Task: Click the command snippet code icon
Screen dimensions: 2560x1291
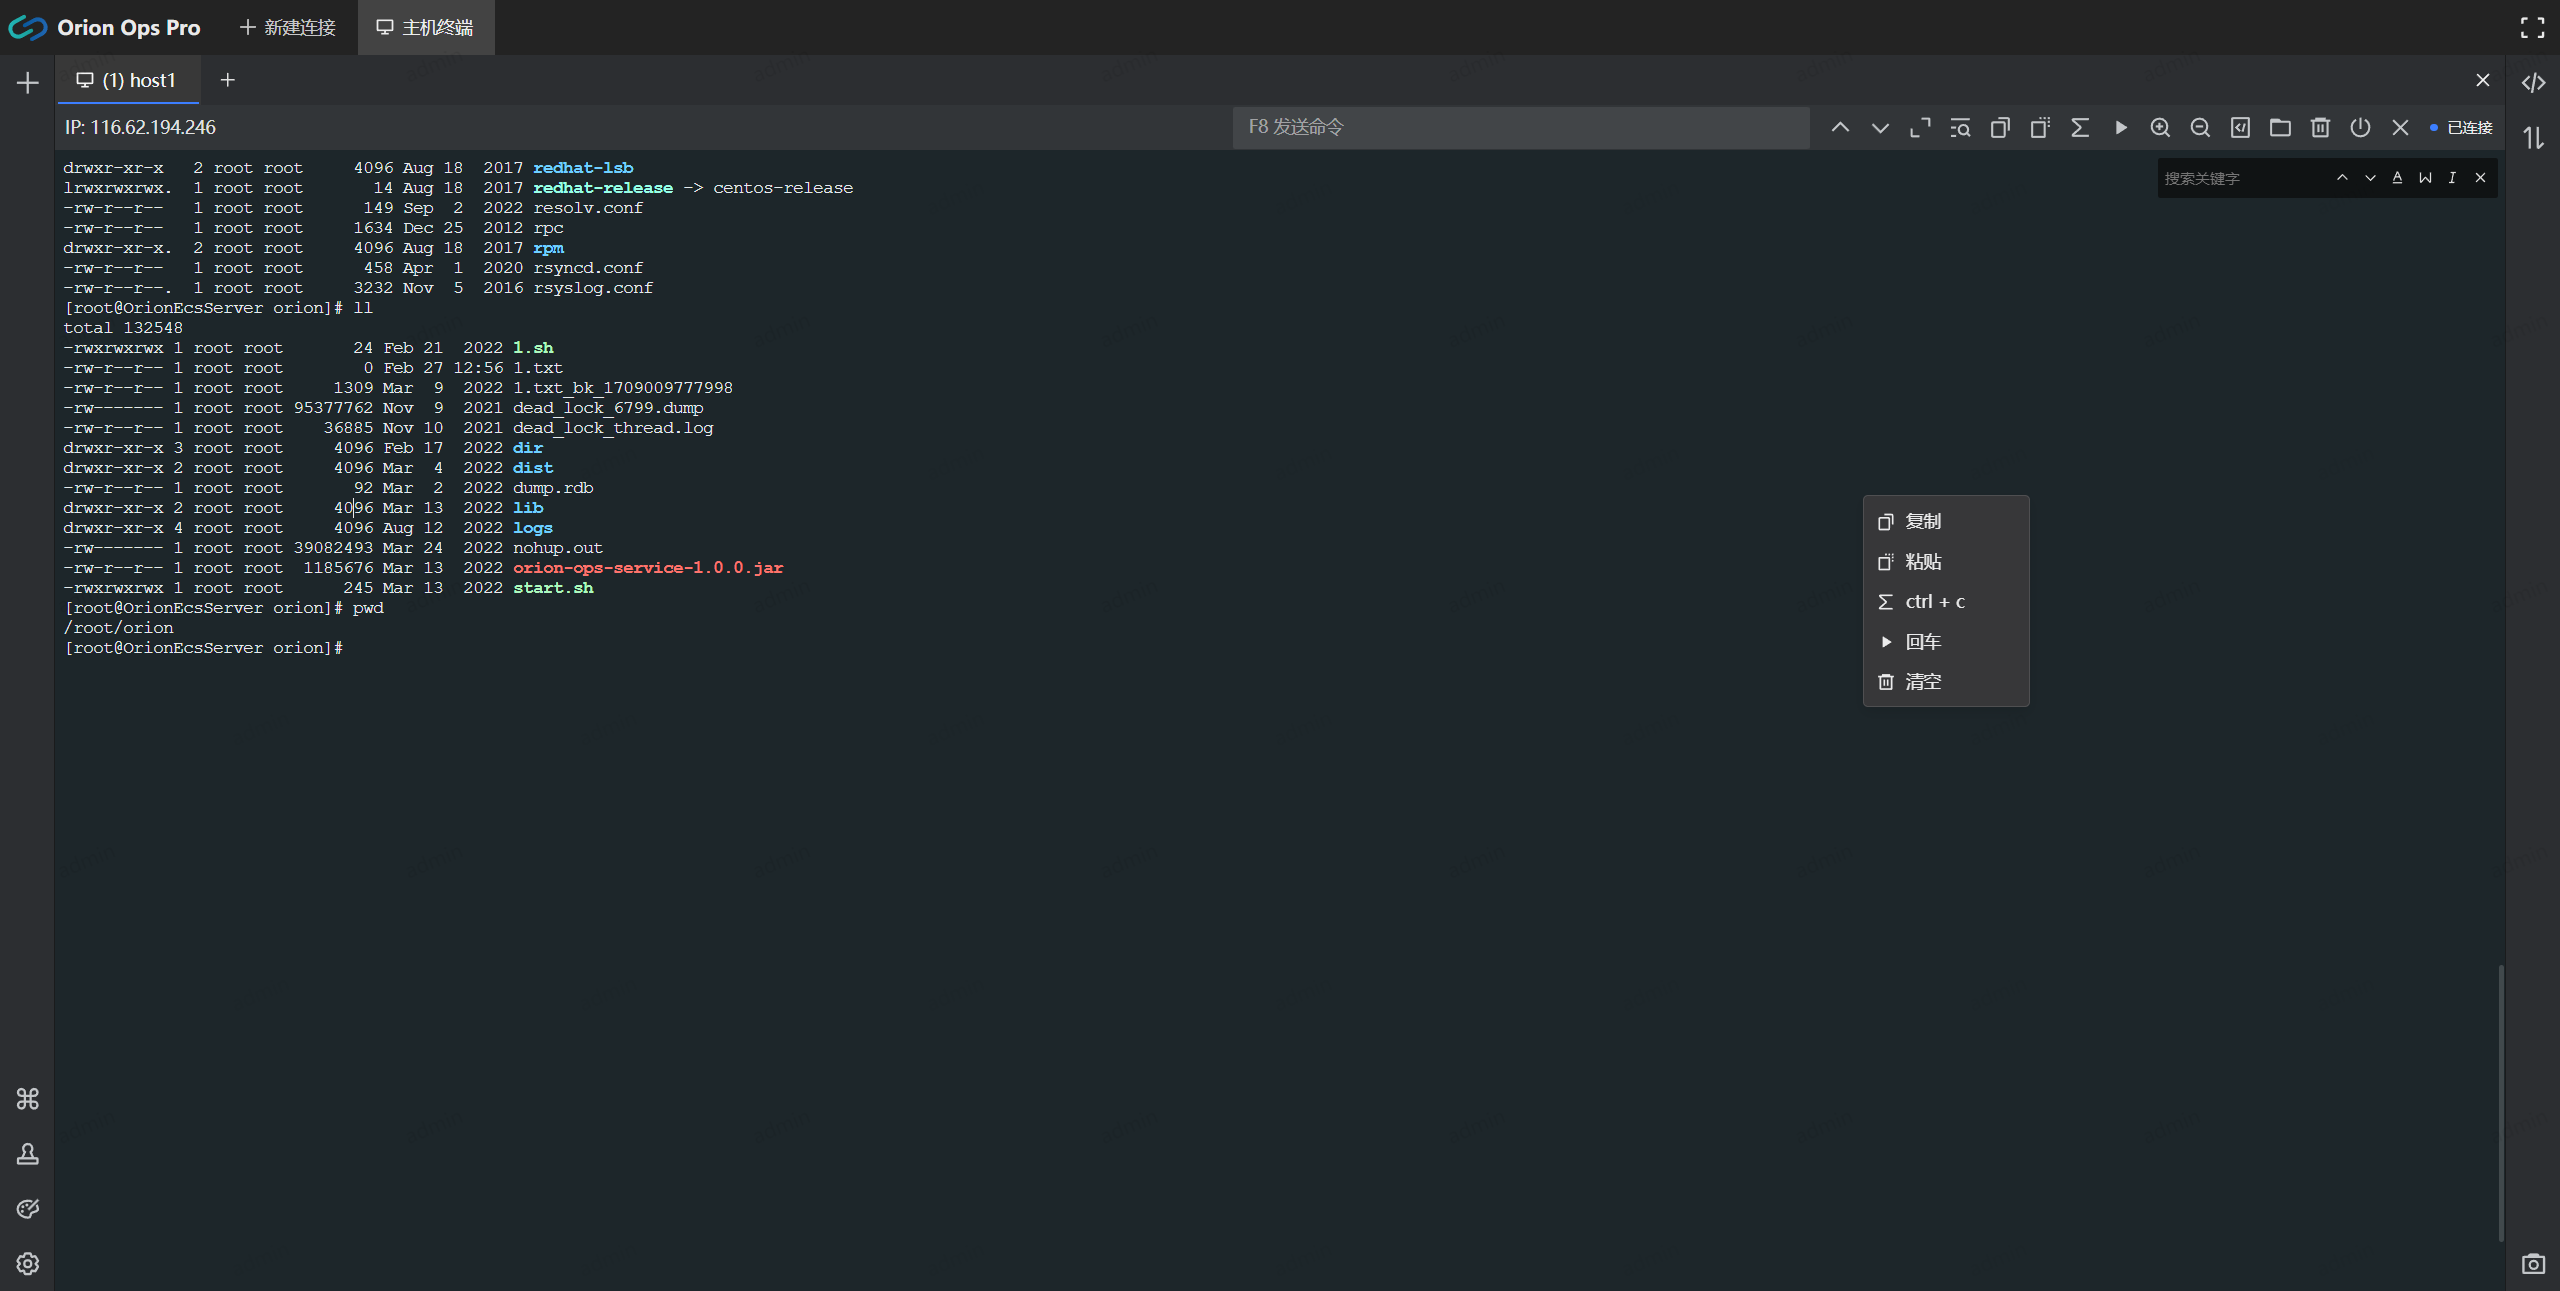Action: [x=2533, y=83]
